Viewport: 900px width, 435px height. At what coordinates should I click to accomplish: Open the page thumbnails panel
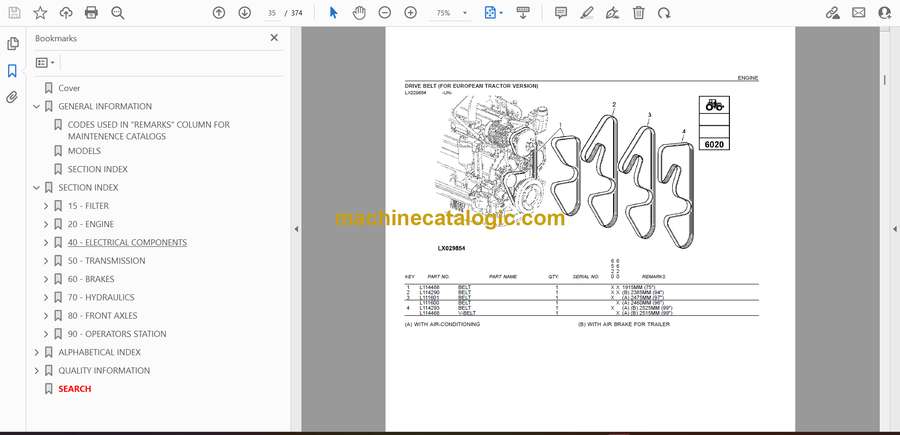click(13, 44)
